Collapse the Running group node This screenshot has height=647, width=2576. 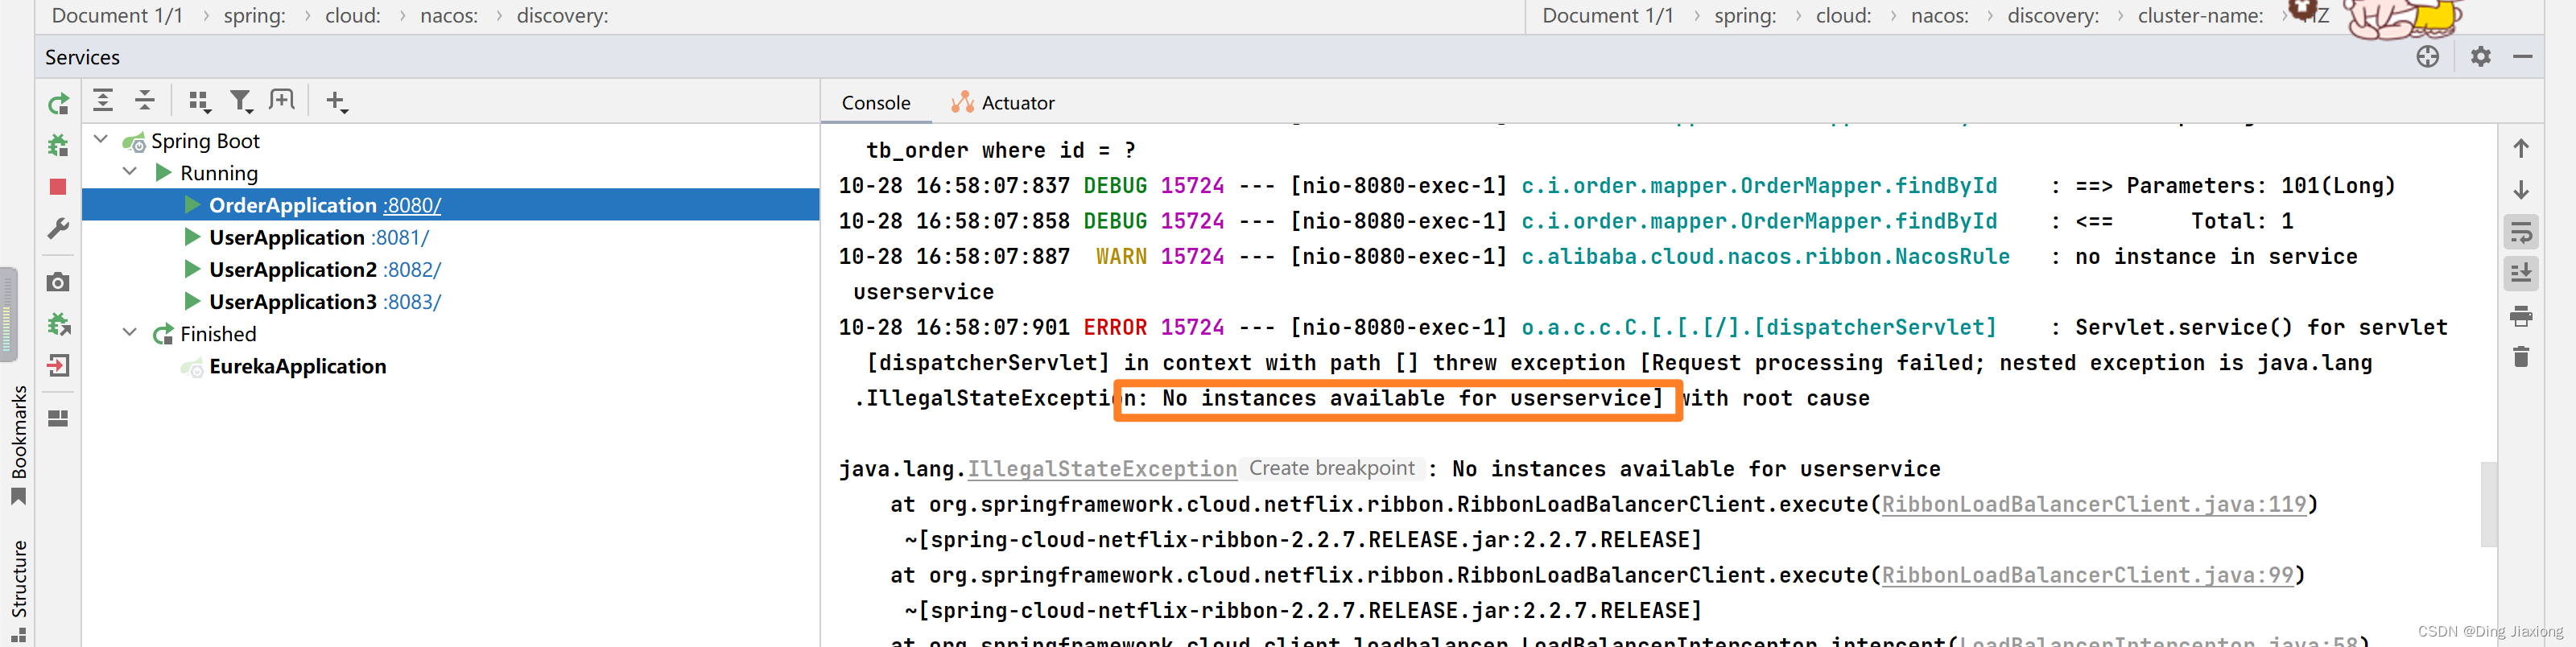point(130,171)
